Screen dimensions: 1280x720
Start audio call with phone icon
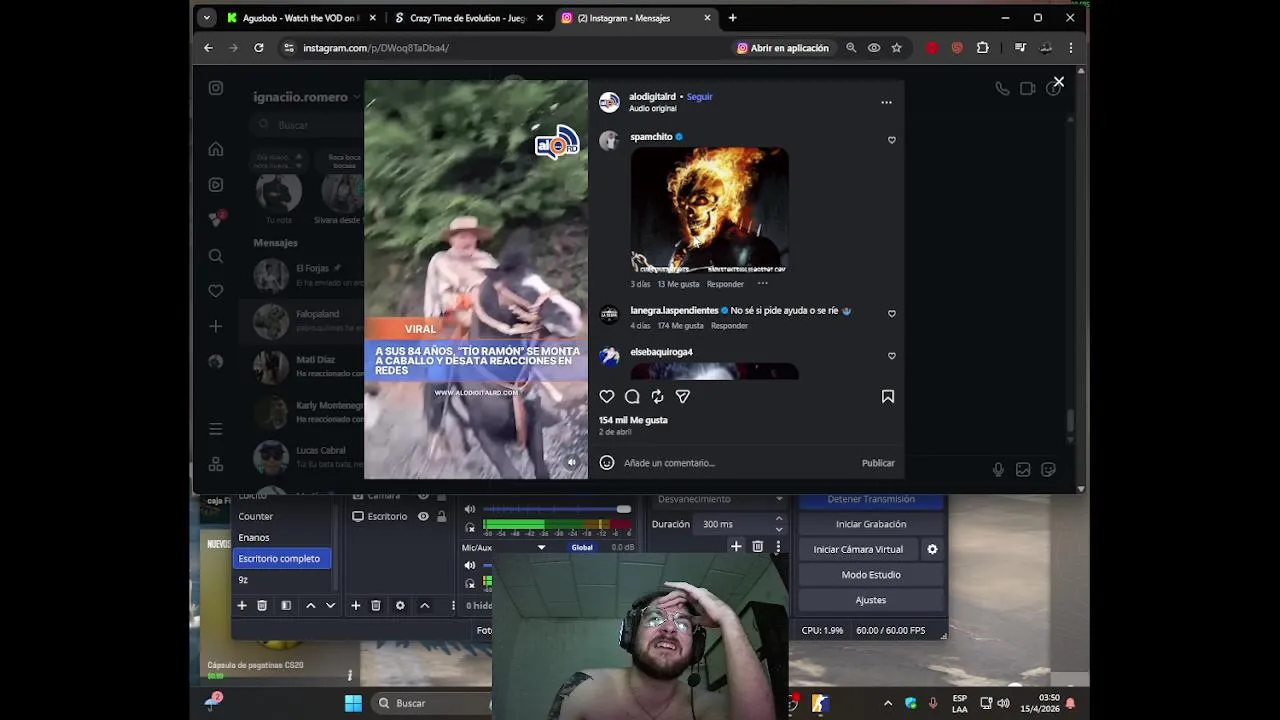(1002, 89)
